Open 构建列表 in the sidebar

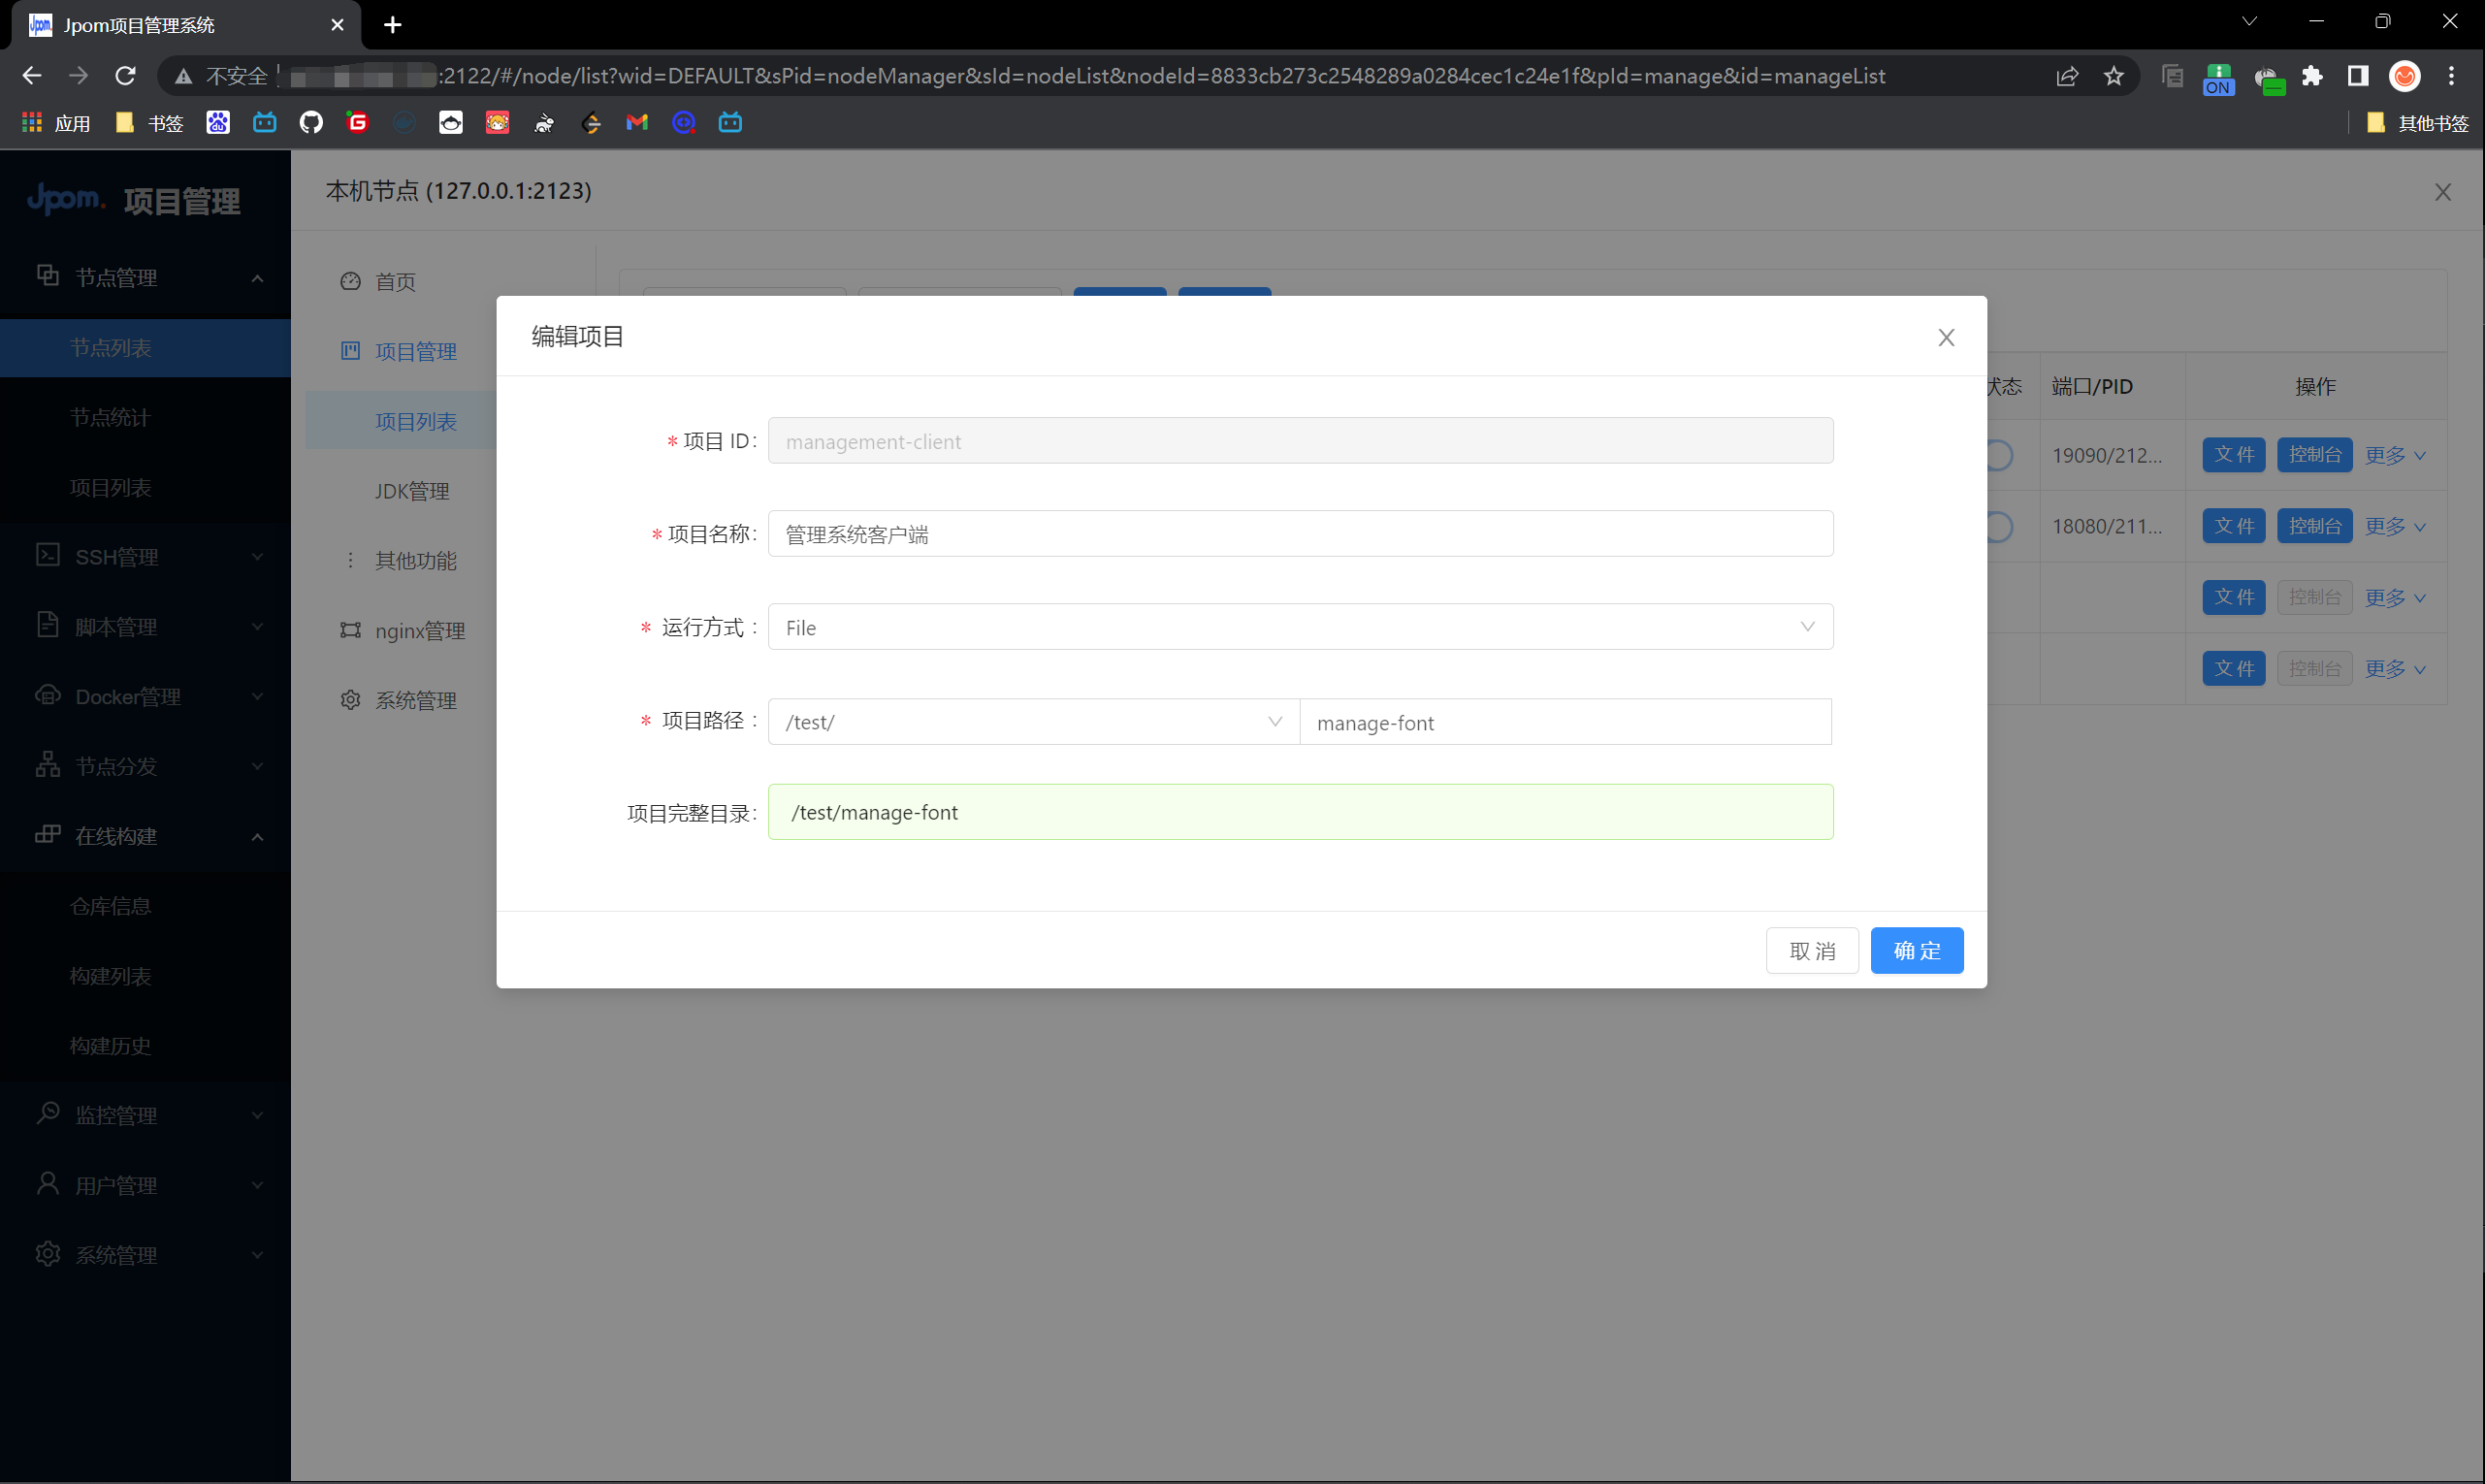(x=110, y=976)
